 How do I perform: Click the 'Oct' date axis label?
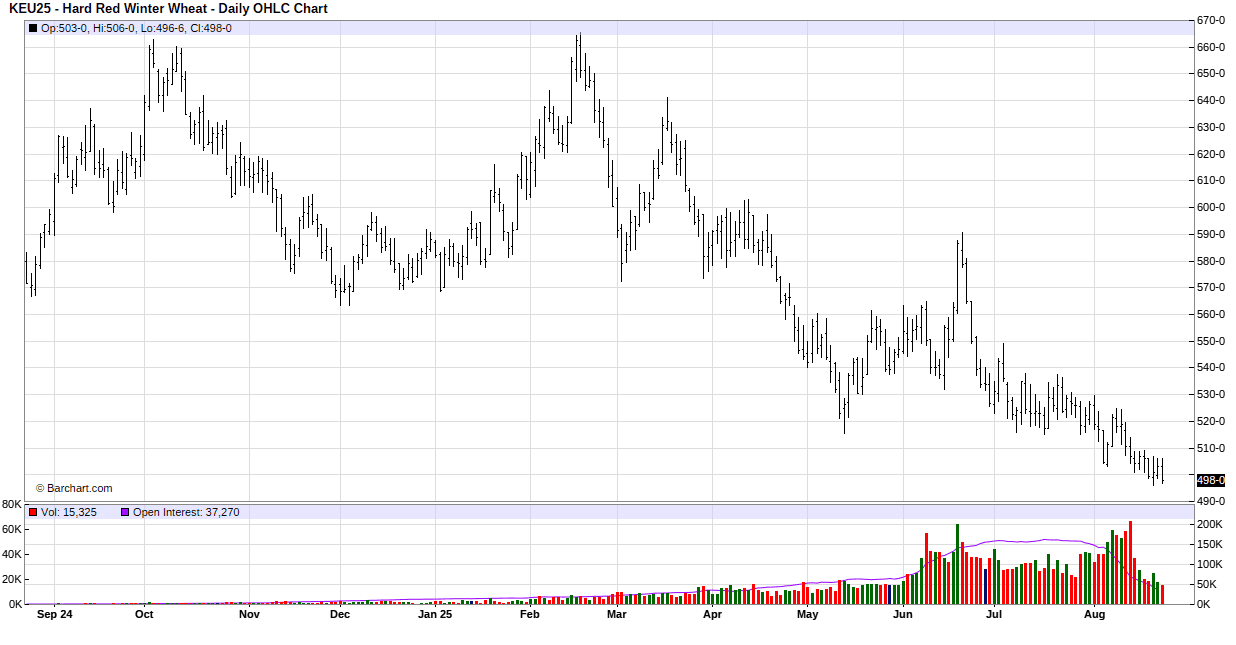(x=144, y=615)
